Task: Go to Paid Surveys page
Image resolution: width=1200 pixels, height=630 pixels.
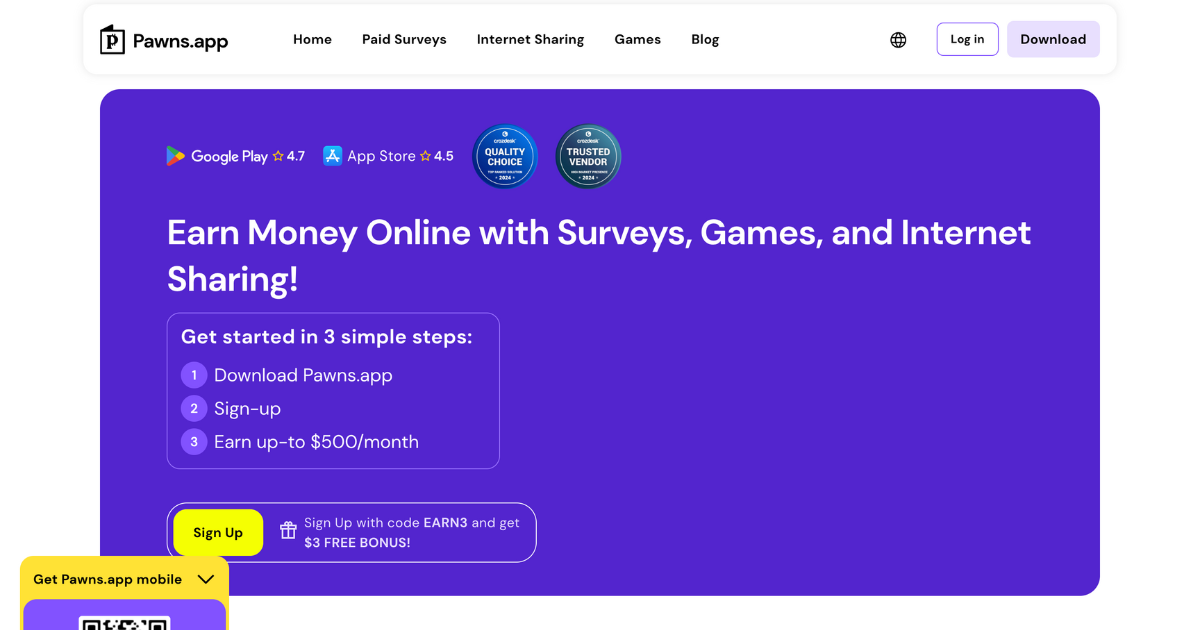Action: pyautogui.click(x=404, y=40)
